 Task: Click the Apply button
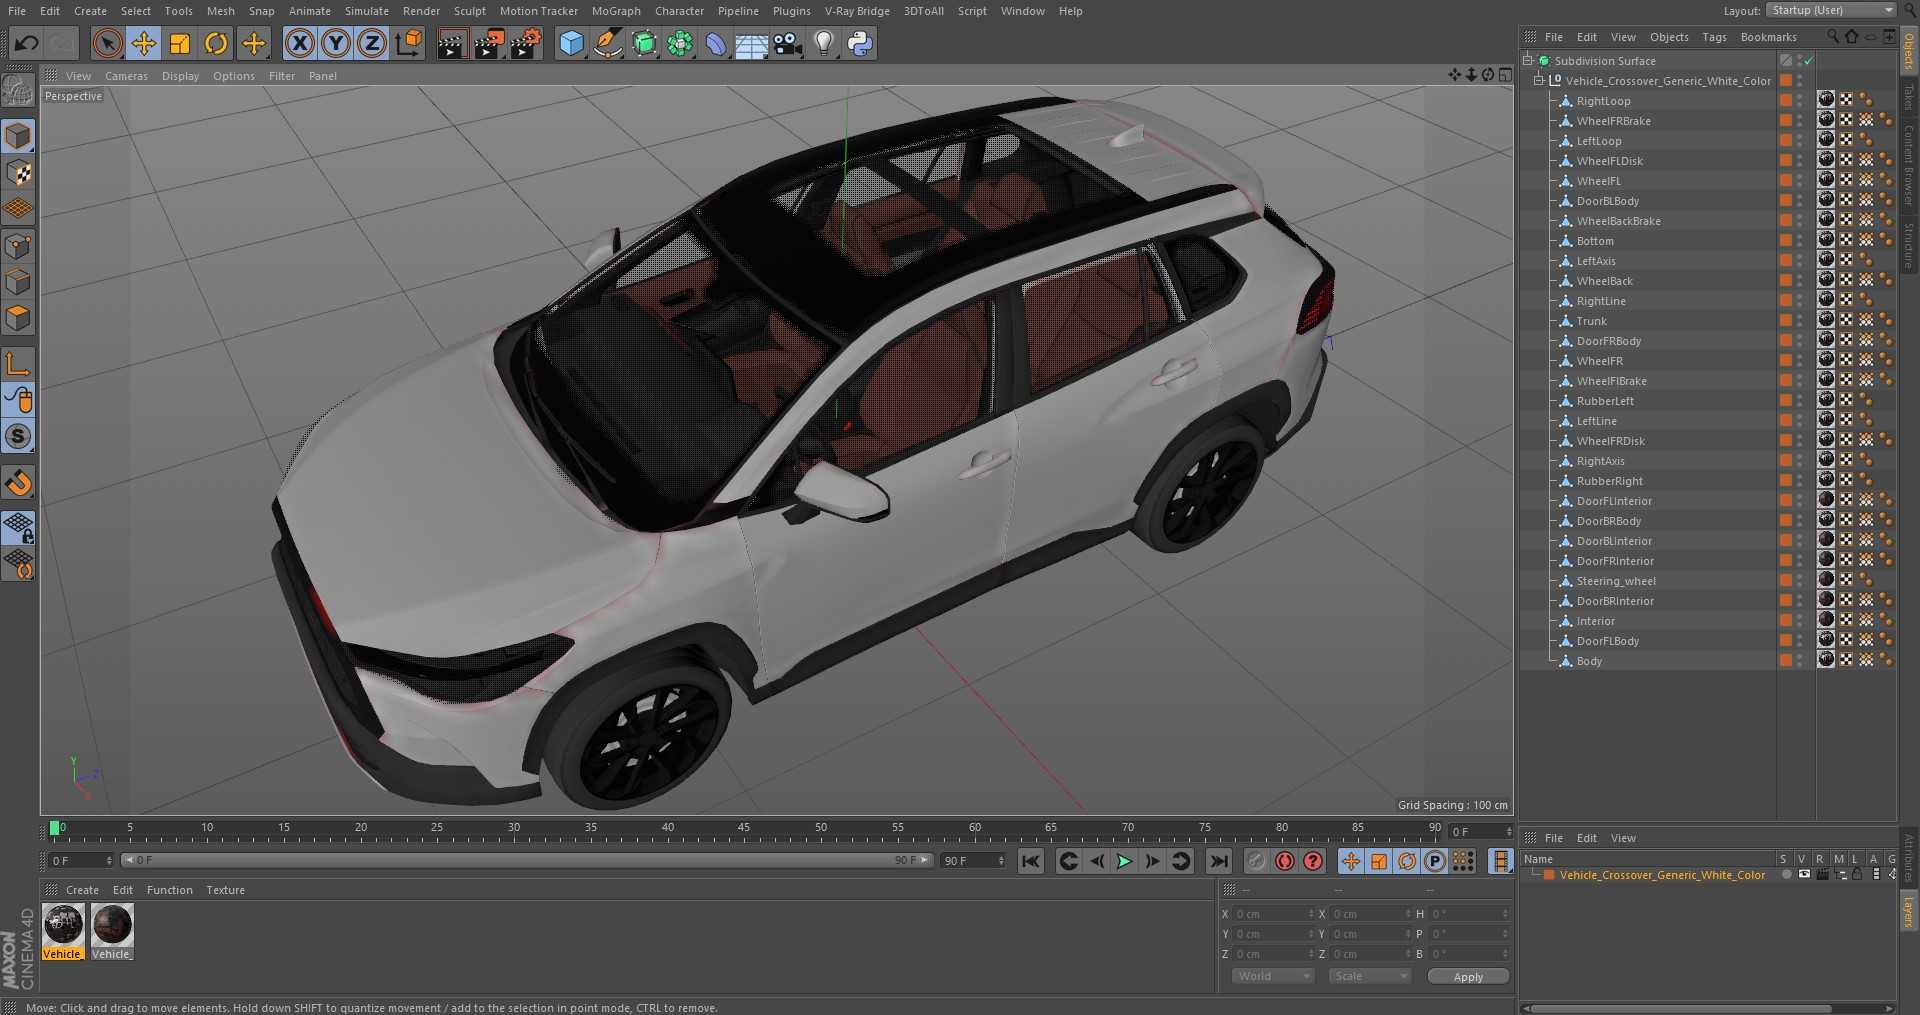tap(1467, 977)
